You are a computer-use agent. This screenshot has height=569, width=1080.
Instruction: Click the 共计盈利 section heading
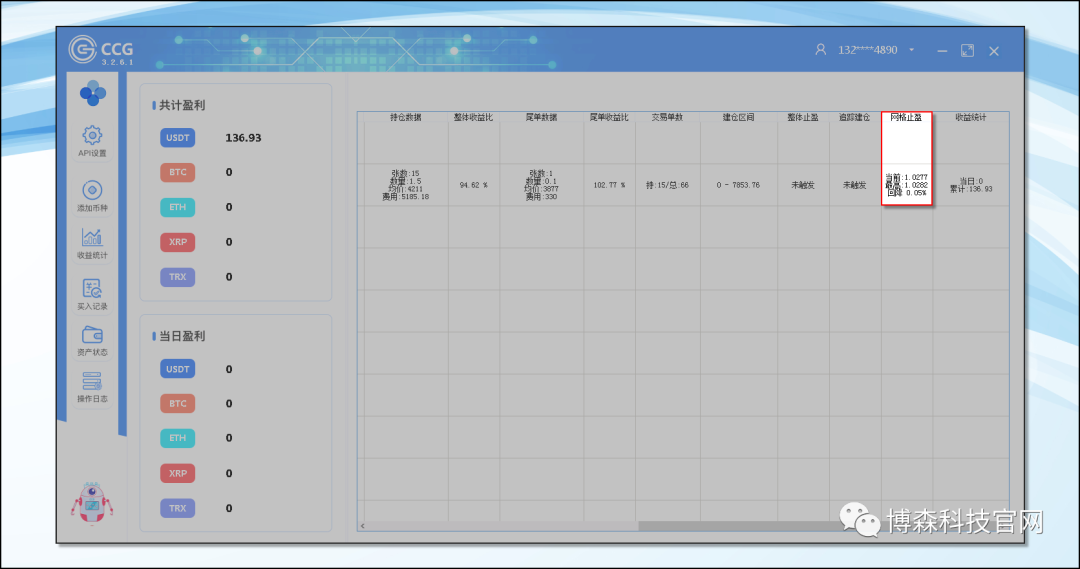pos(182,105)
